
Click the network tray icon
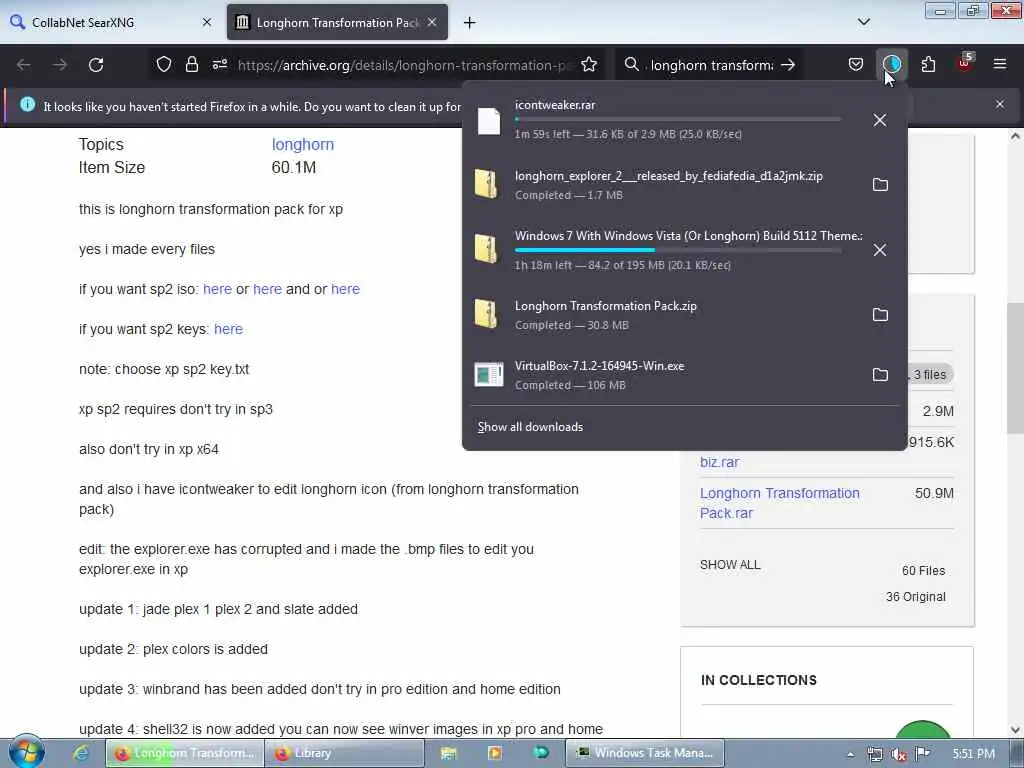click(x=874, y=754)
